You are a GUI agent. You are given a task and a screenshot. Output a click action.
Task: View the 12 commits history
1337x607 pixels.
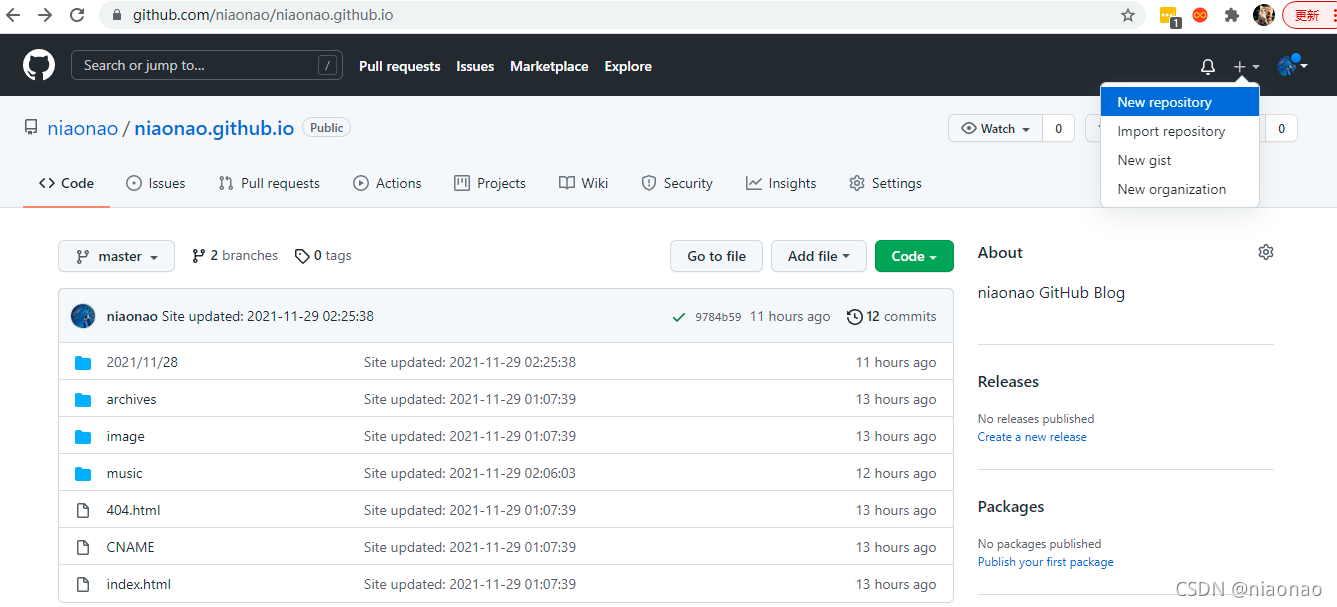click(892, 316)
